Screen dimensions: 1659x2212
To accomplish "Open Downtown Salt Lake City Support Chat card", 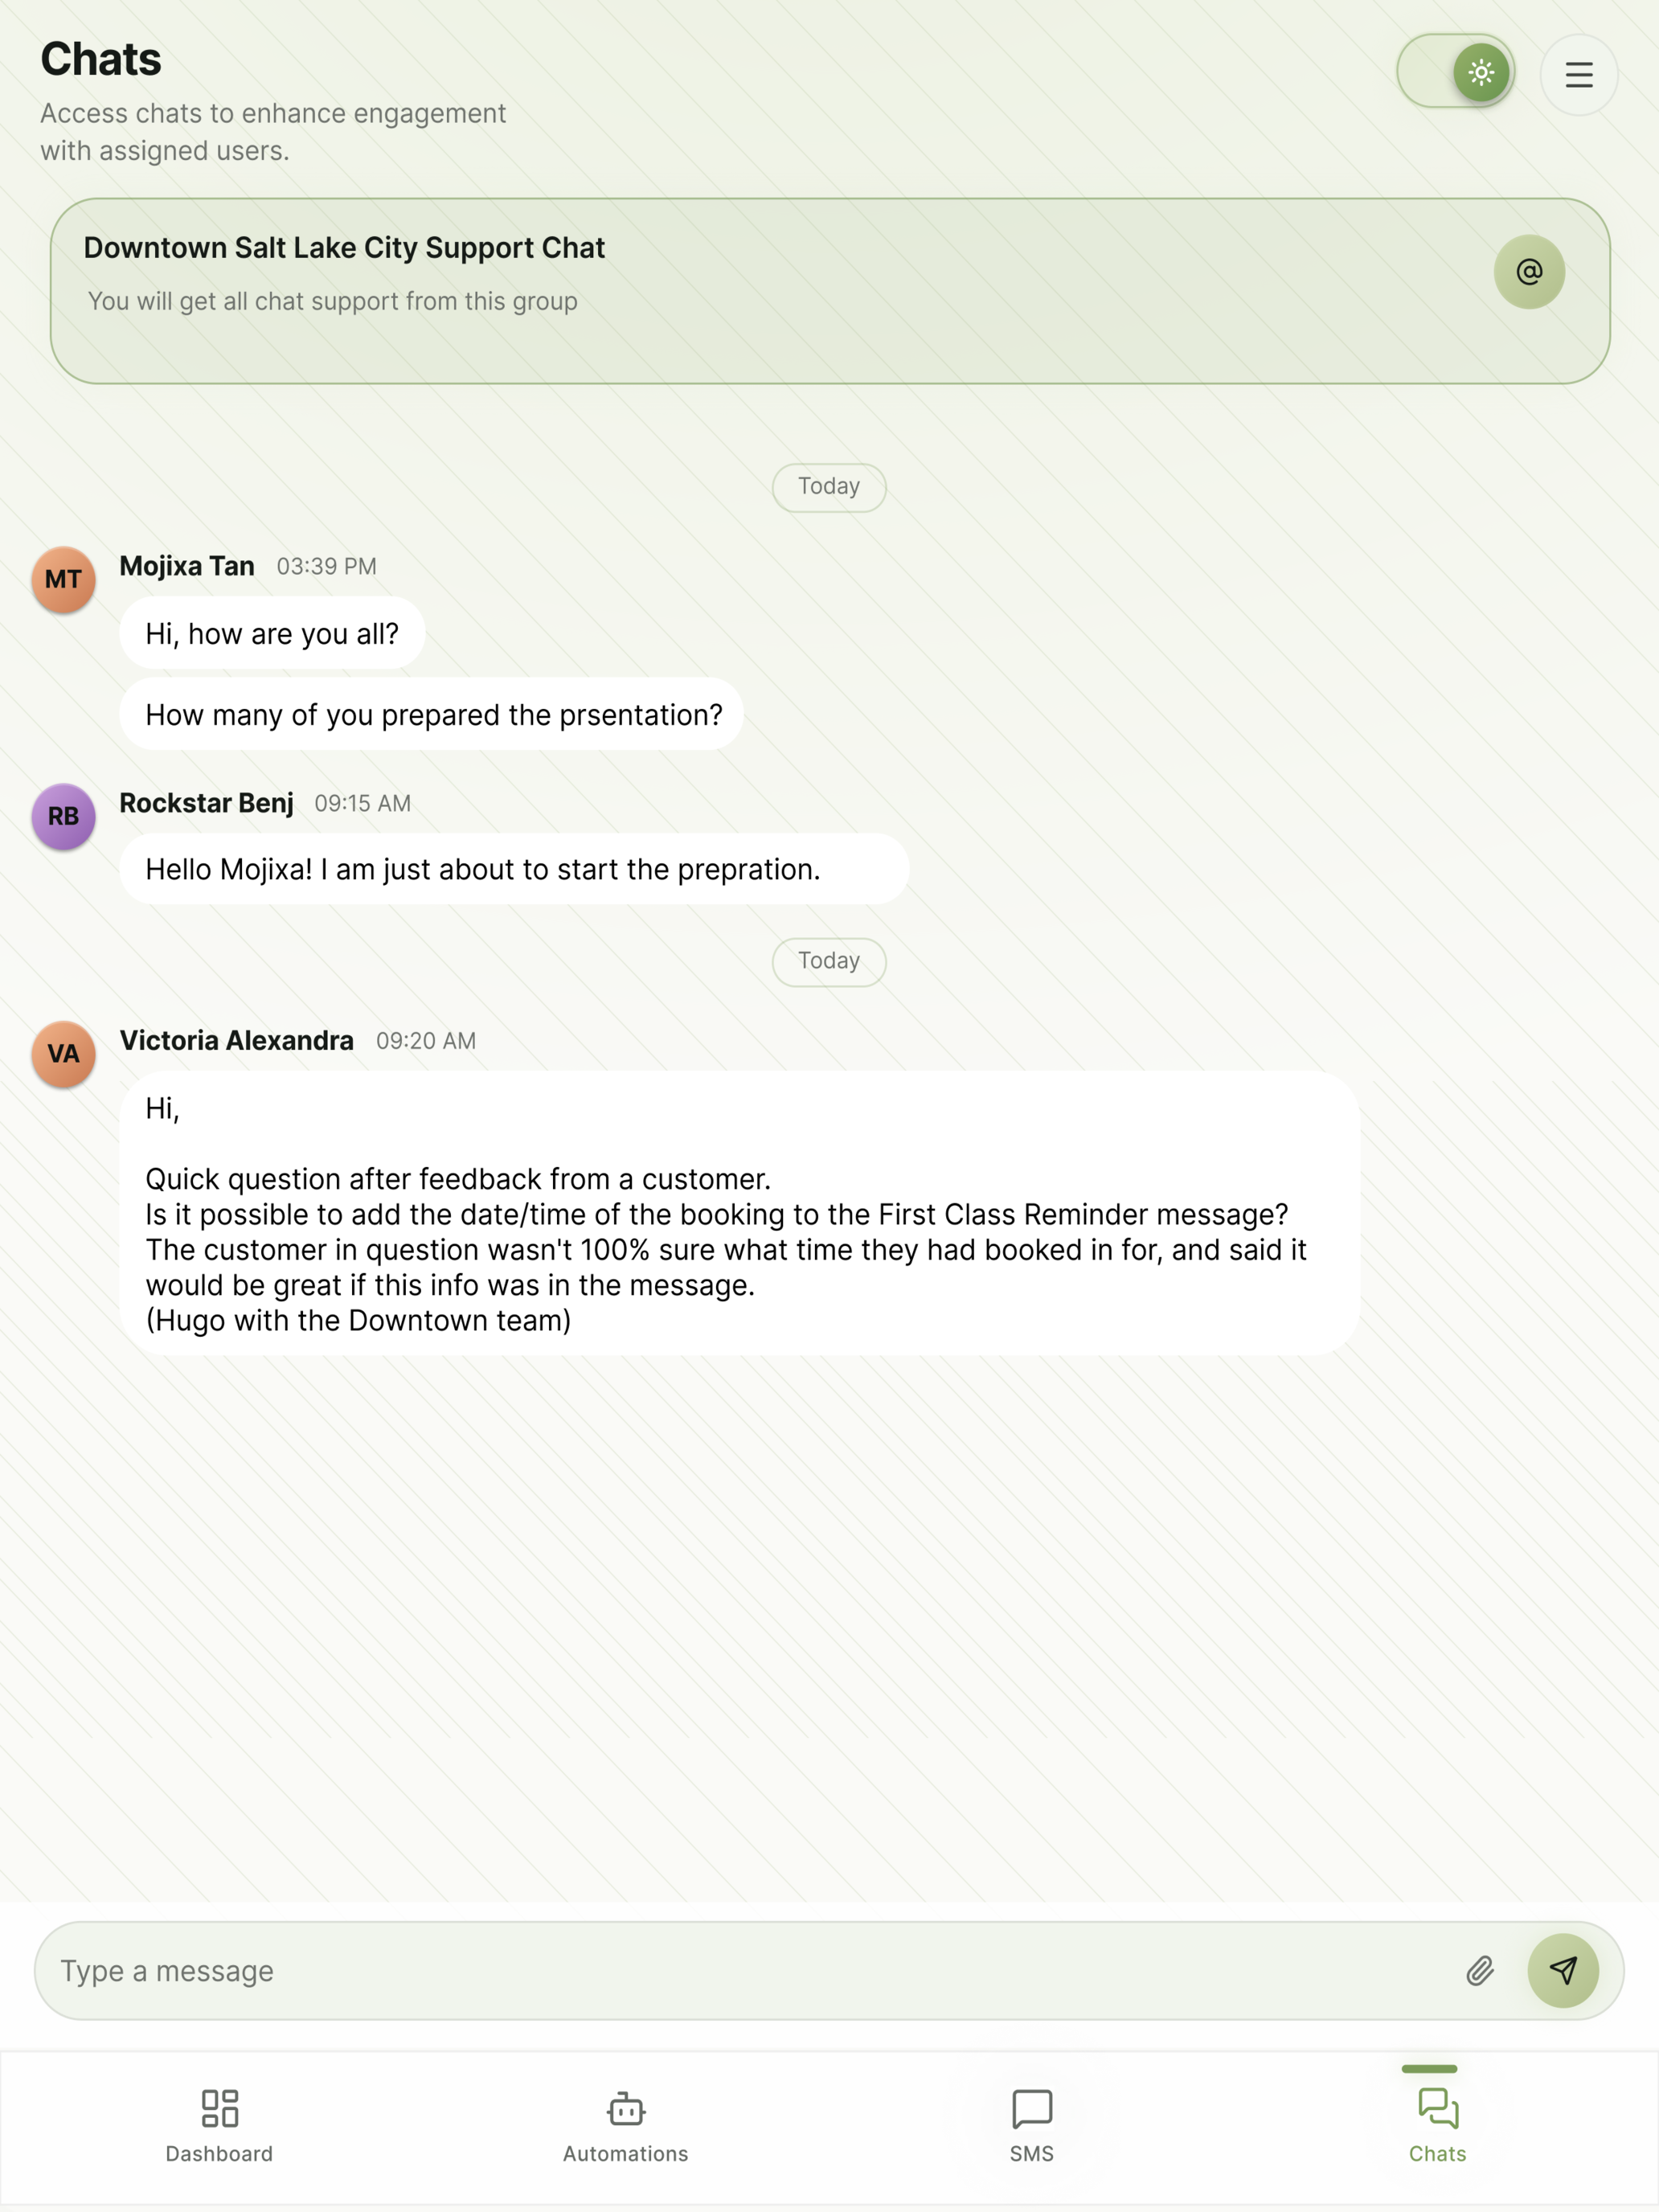I will pyautogui.click(x=830, y=291).
